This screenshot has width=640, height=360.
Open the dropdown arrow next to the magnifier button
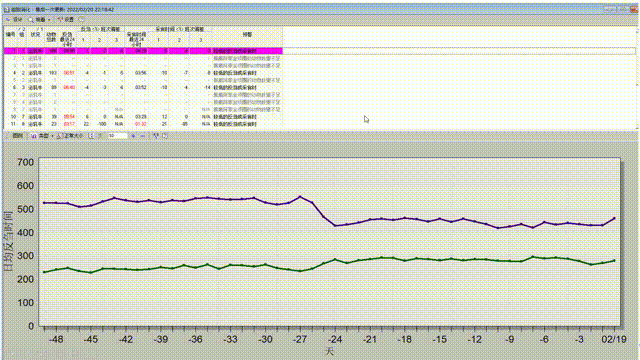coord(49,20)
